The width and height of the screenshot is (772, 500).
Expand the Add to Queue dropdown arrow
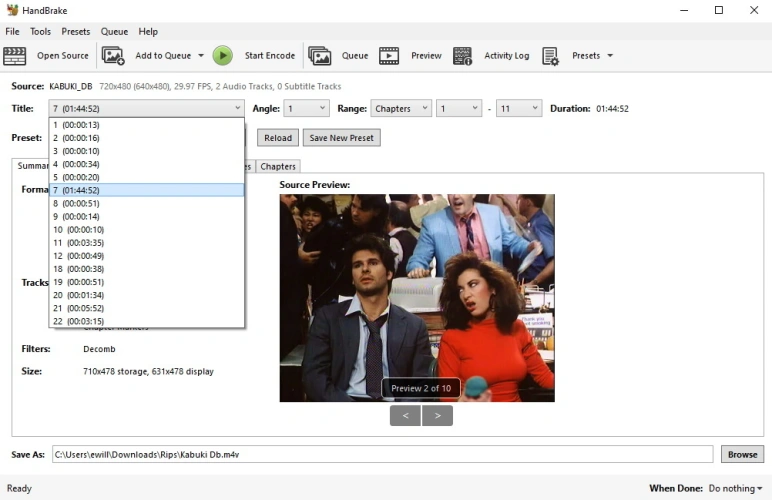(201, 56)
